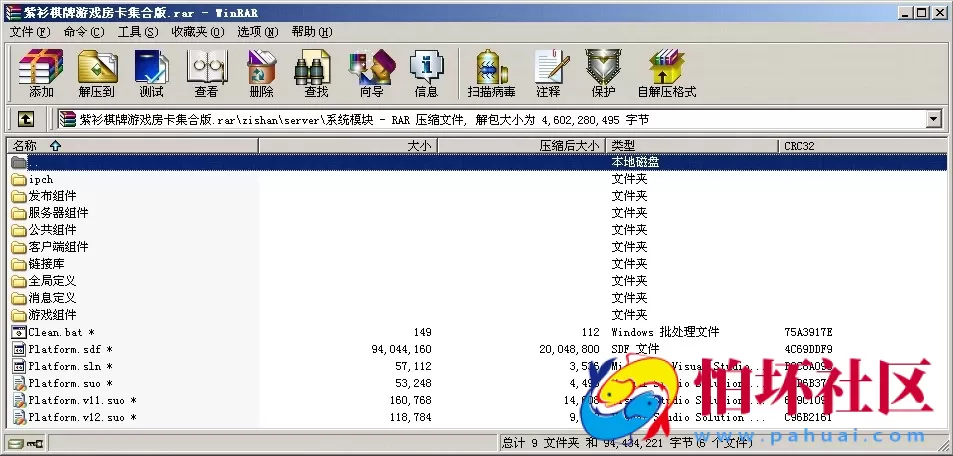Click the Protect (保护) shield icon
Screen dimensions: 953x456
click(603, 74)
